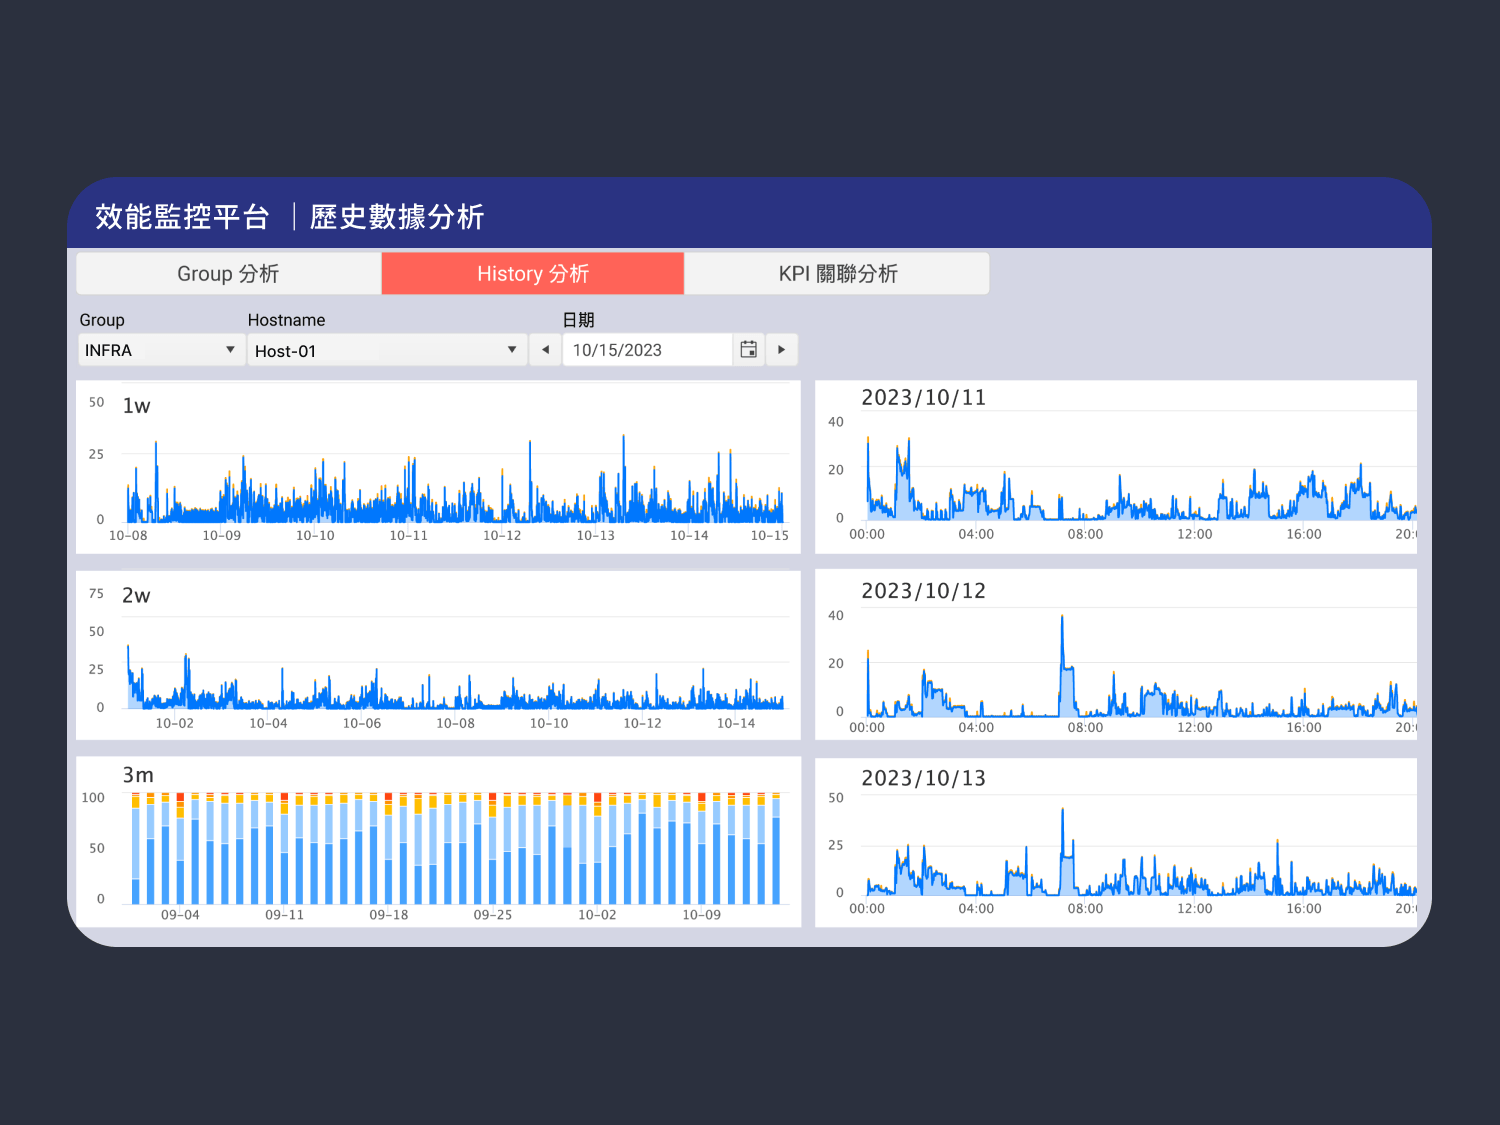
Task: Click the 10-02 axis label in 2w chart
Action: pyautogui.click(x=175, y=723)
